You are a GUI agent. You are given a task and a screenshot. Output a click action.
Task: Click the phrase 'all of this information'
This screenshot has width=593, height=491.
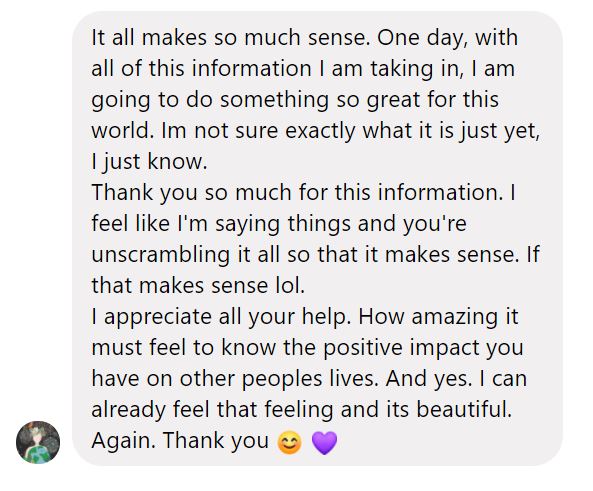pyautogui.click(x=202, y=69)
